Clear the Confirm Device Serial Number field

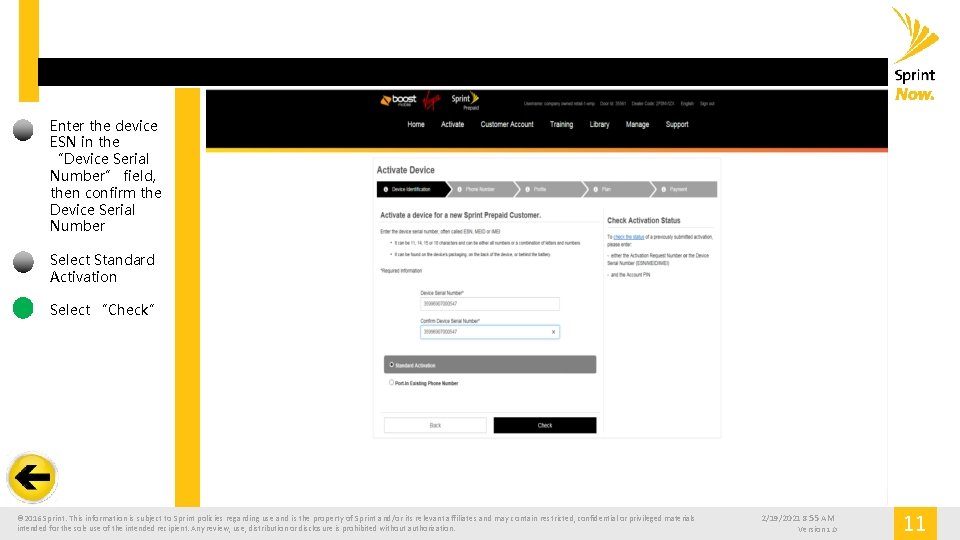click(553, 332)
